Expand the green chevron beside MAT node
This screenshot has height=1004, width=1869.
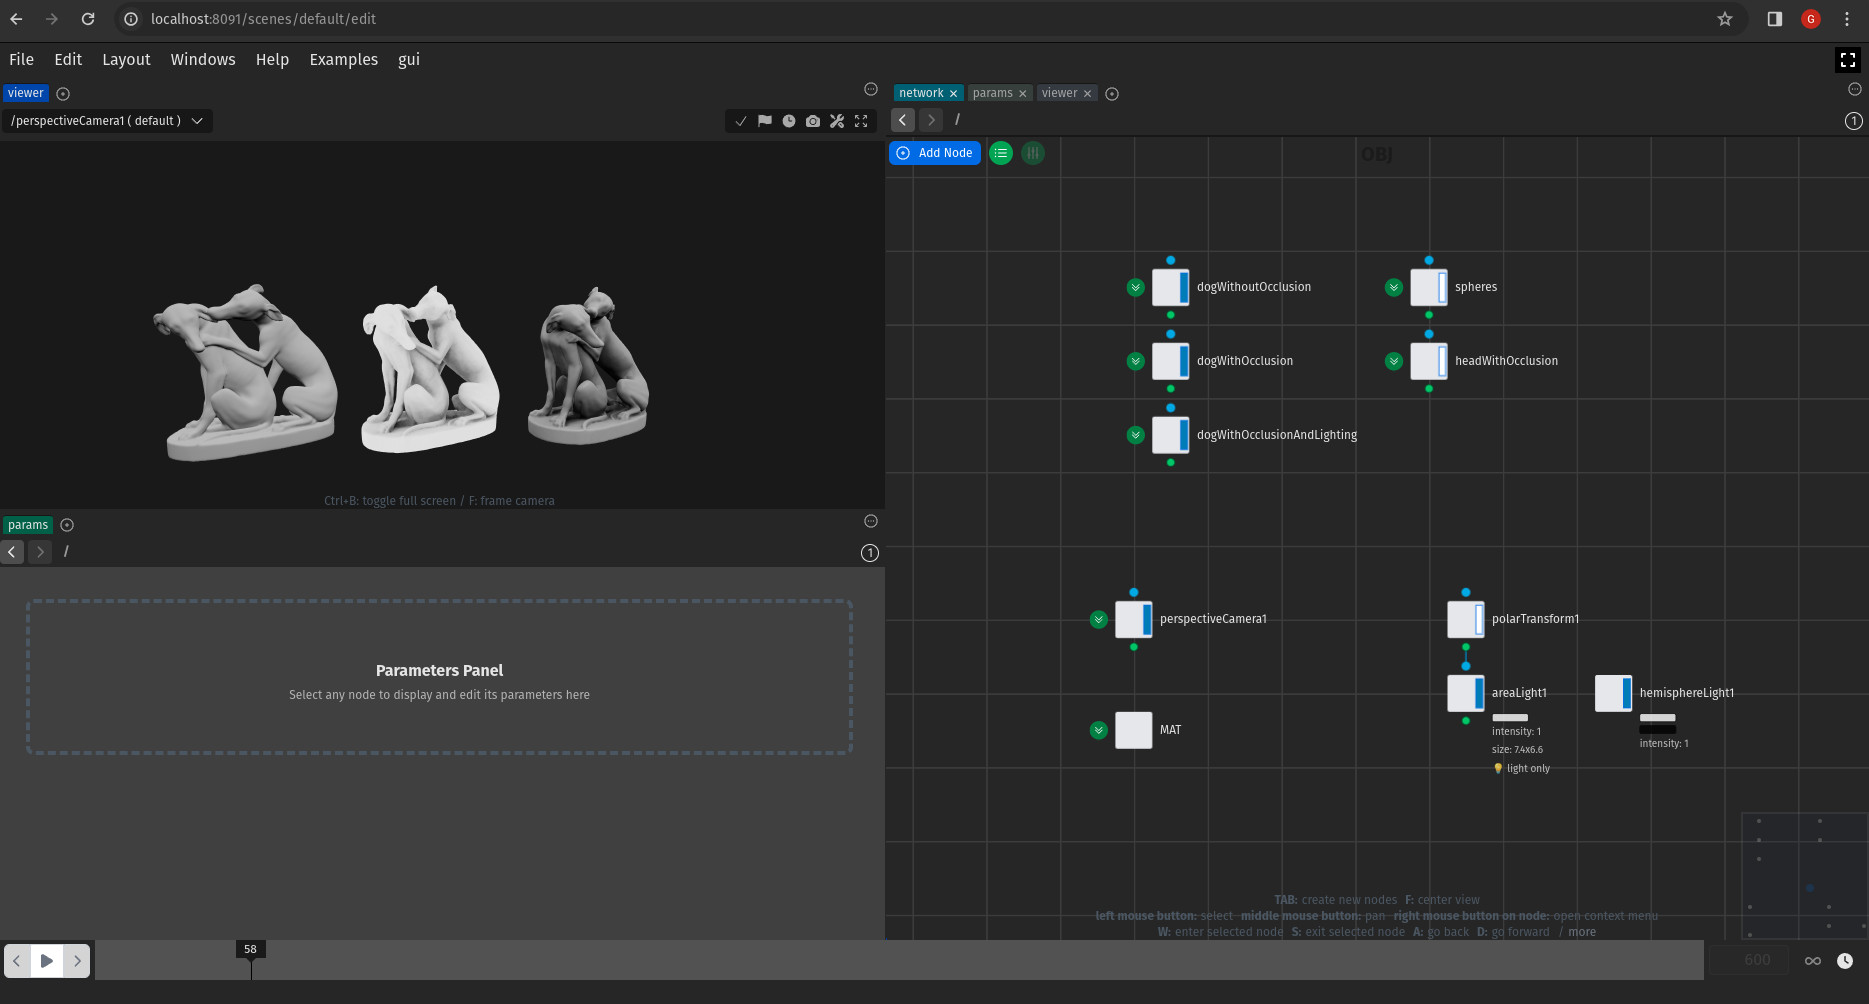[1098, 730]
